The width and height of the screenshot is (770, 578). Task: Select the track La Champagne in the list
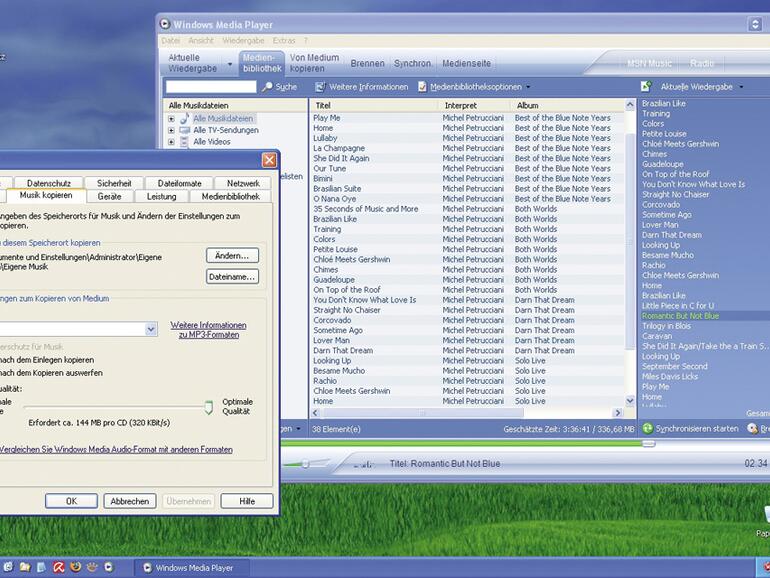(339, 148)
